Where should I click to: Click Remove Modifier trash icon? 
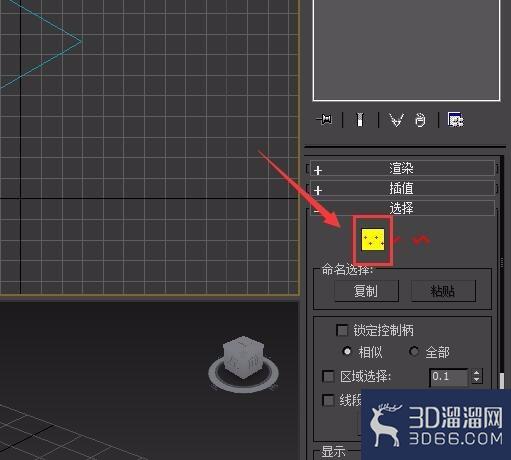(x=420, y=120)
